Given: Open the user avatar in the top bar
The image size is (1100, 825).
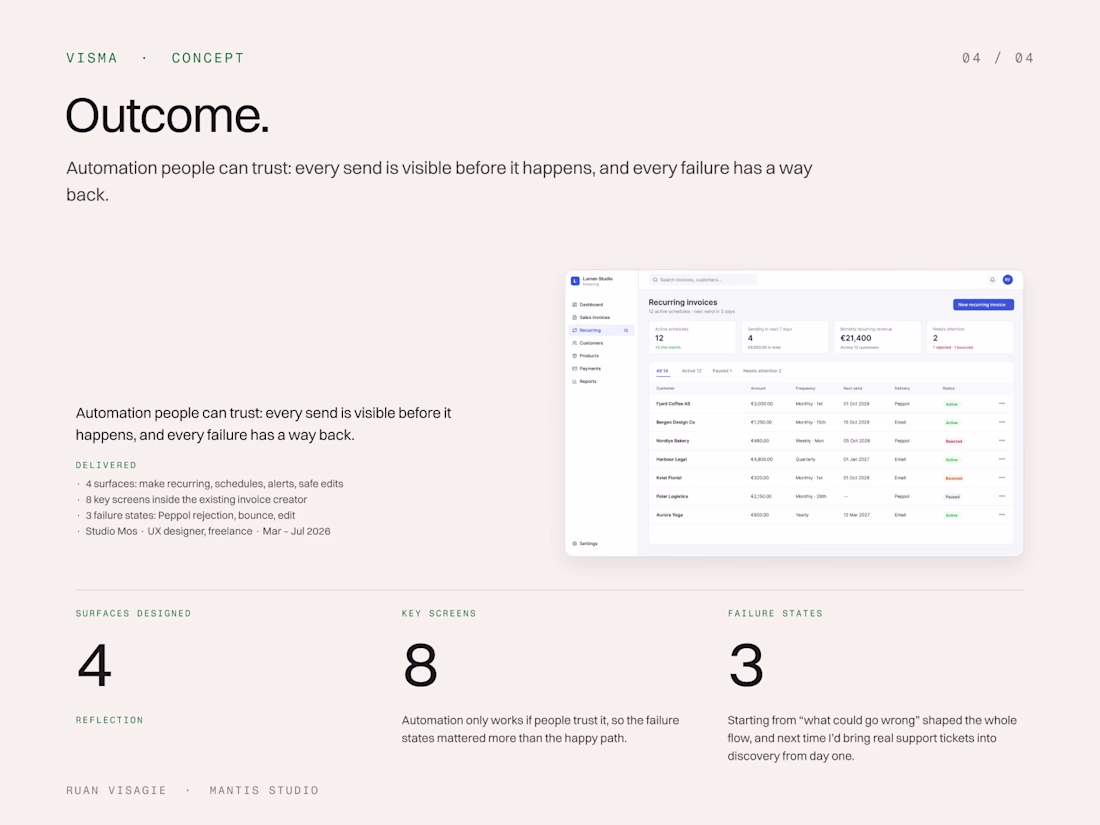Looking at the screenshot, I should tap(1007, 279).
